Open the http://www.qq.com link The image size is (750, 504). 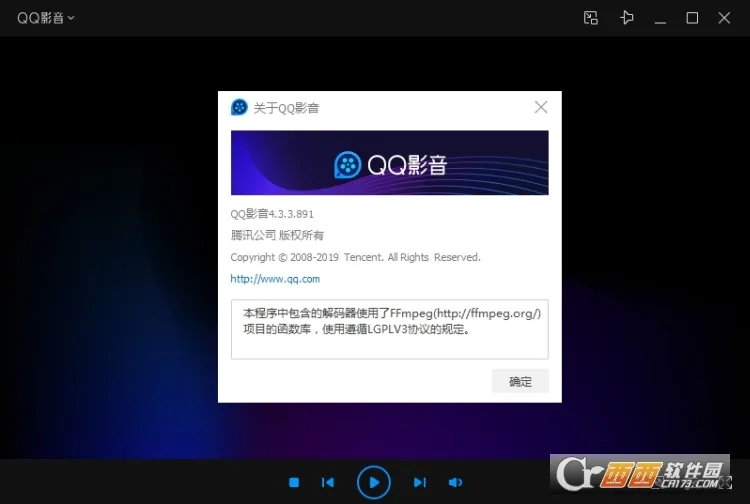(275, 279)
